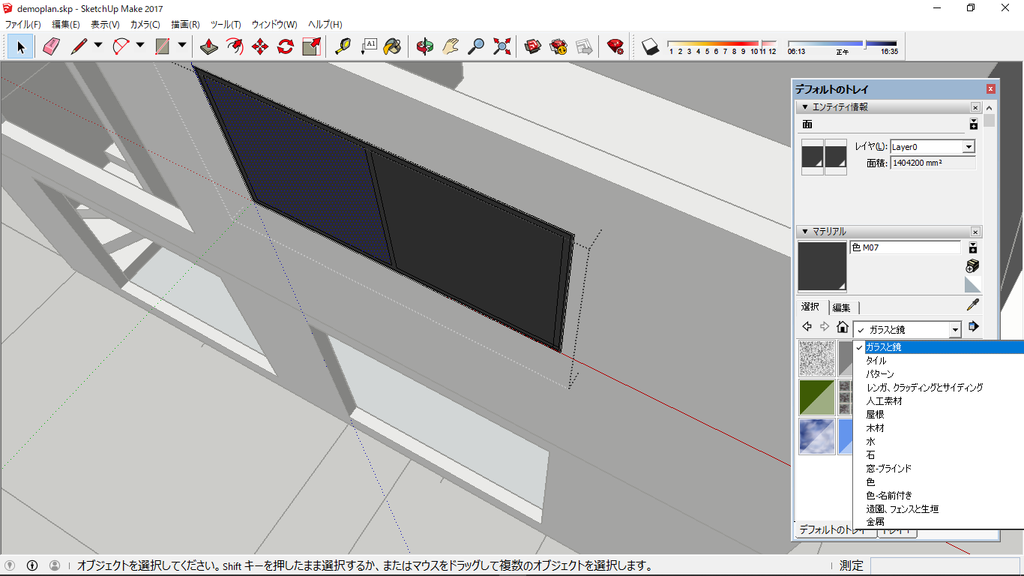Click the back face material swatch
1024x576 pixels.
click(835, 157)
